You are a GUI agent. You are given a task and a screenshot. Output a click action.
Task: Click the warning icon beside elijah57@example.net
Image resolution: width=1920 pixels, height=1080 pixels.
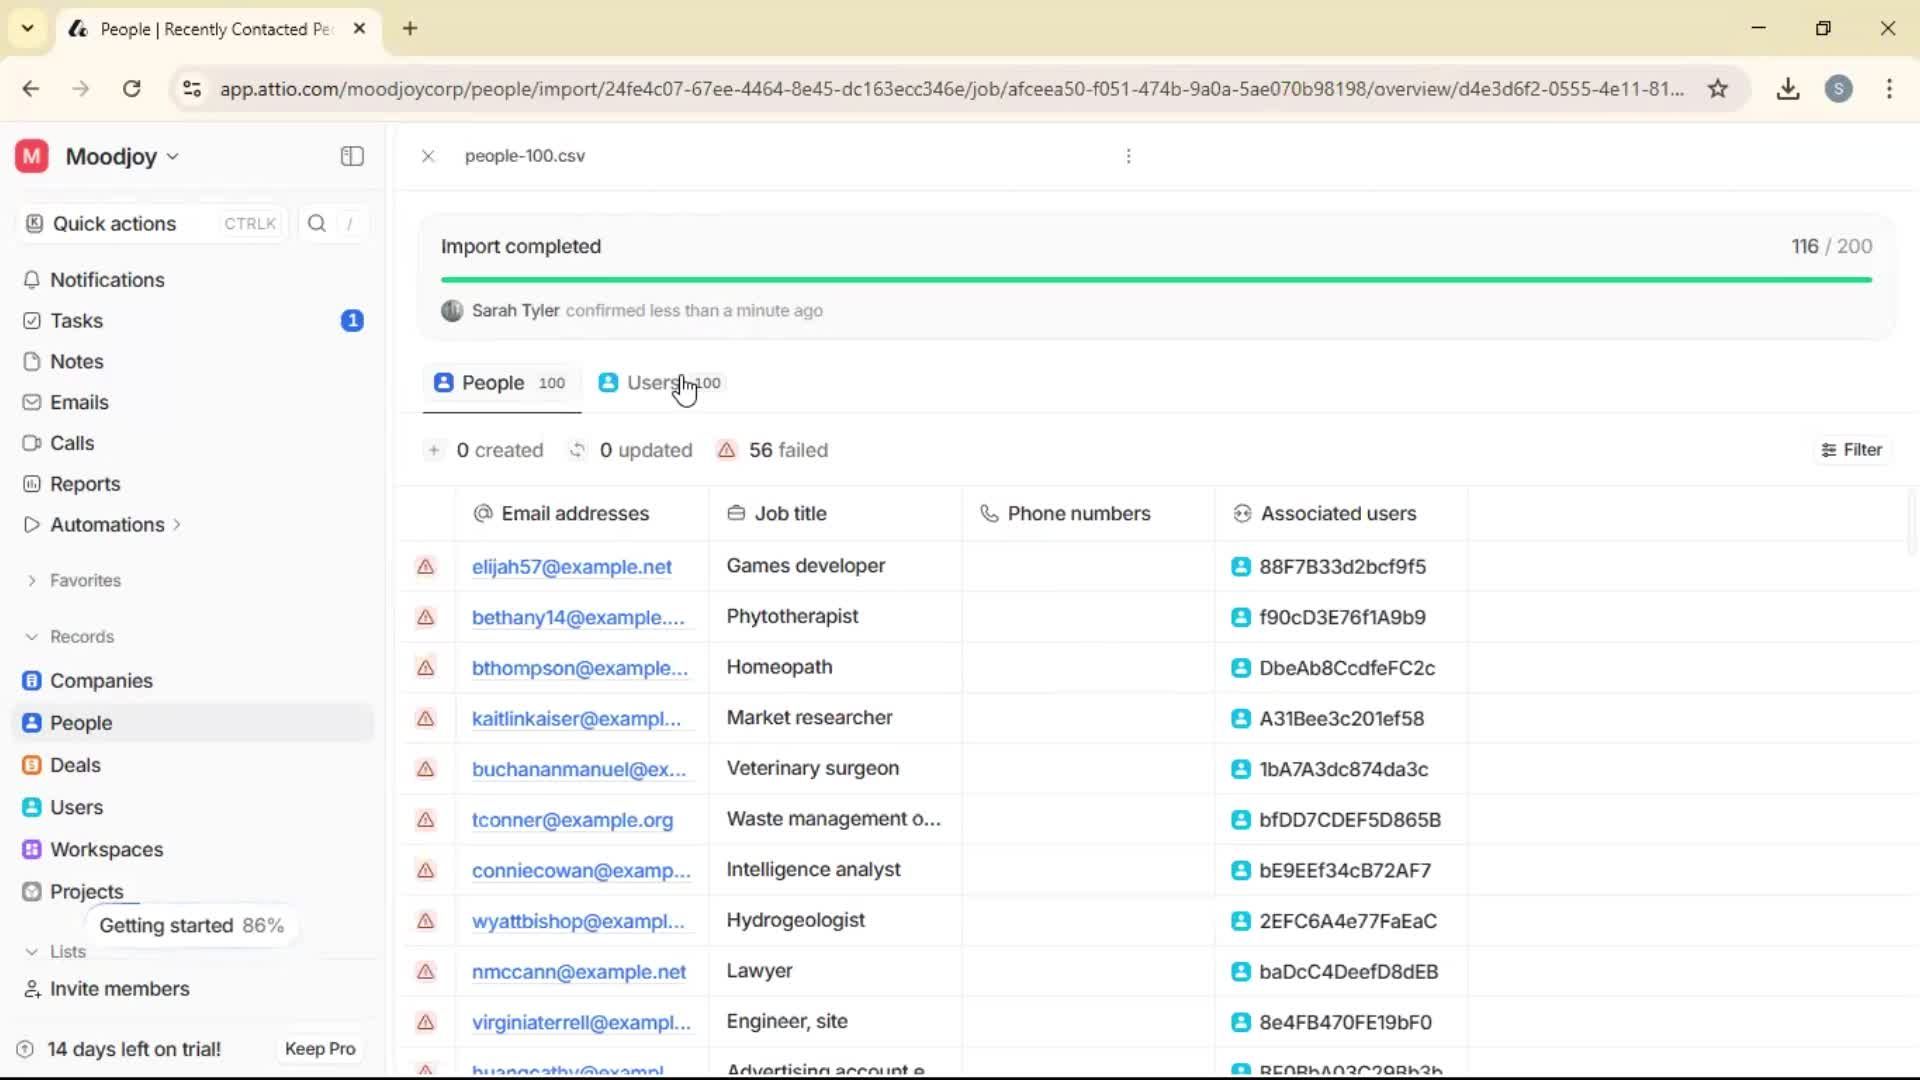(426, 567)
